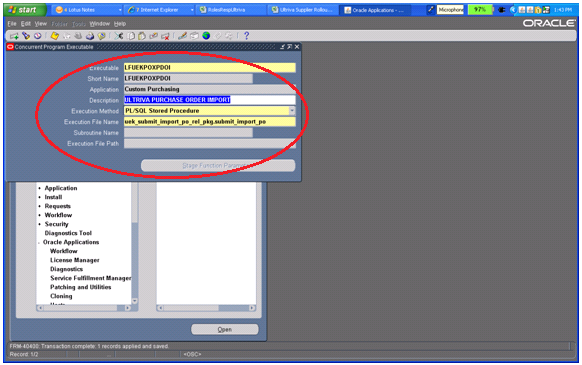
Task: Select Patching and Utilities in navigator
Action: pos(81,287)
